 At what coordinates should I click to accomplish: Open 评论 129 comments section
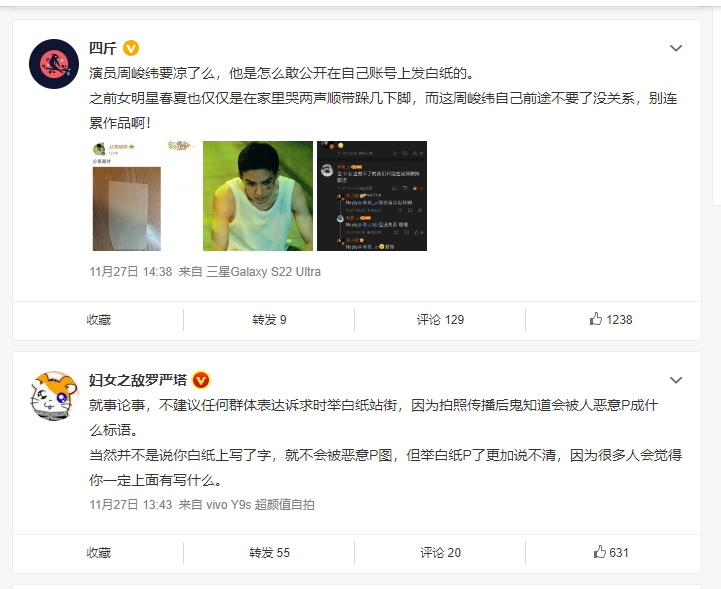[x=440, y=320]
